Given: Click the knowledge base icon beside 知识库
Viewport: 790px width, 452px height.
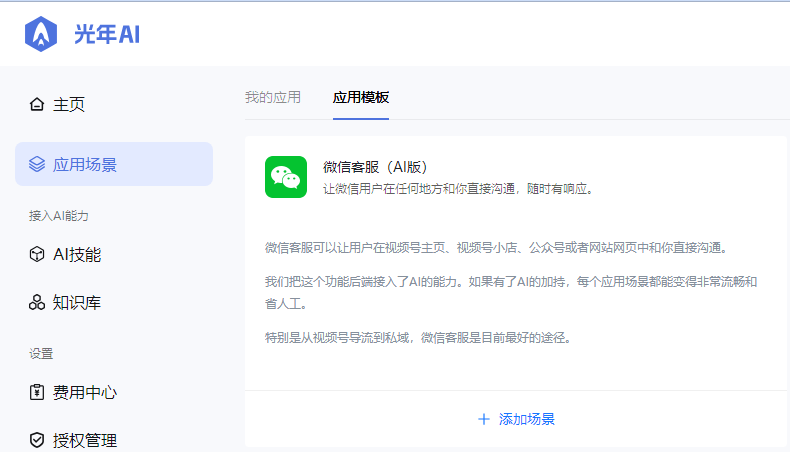Looking at the screenshot, I should click(37, 302).
